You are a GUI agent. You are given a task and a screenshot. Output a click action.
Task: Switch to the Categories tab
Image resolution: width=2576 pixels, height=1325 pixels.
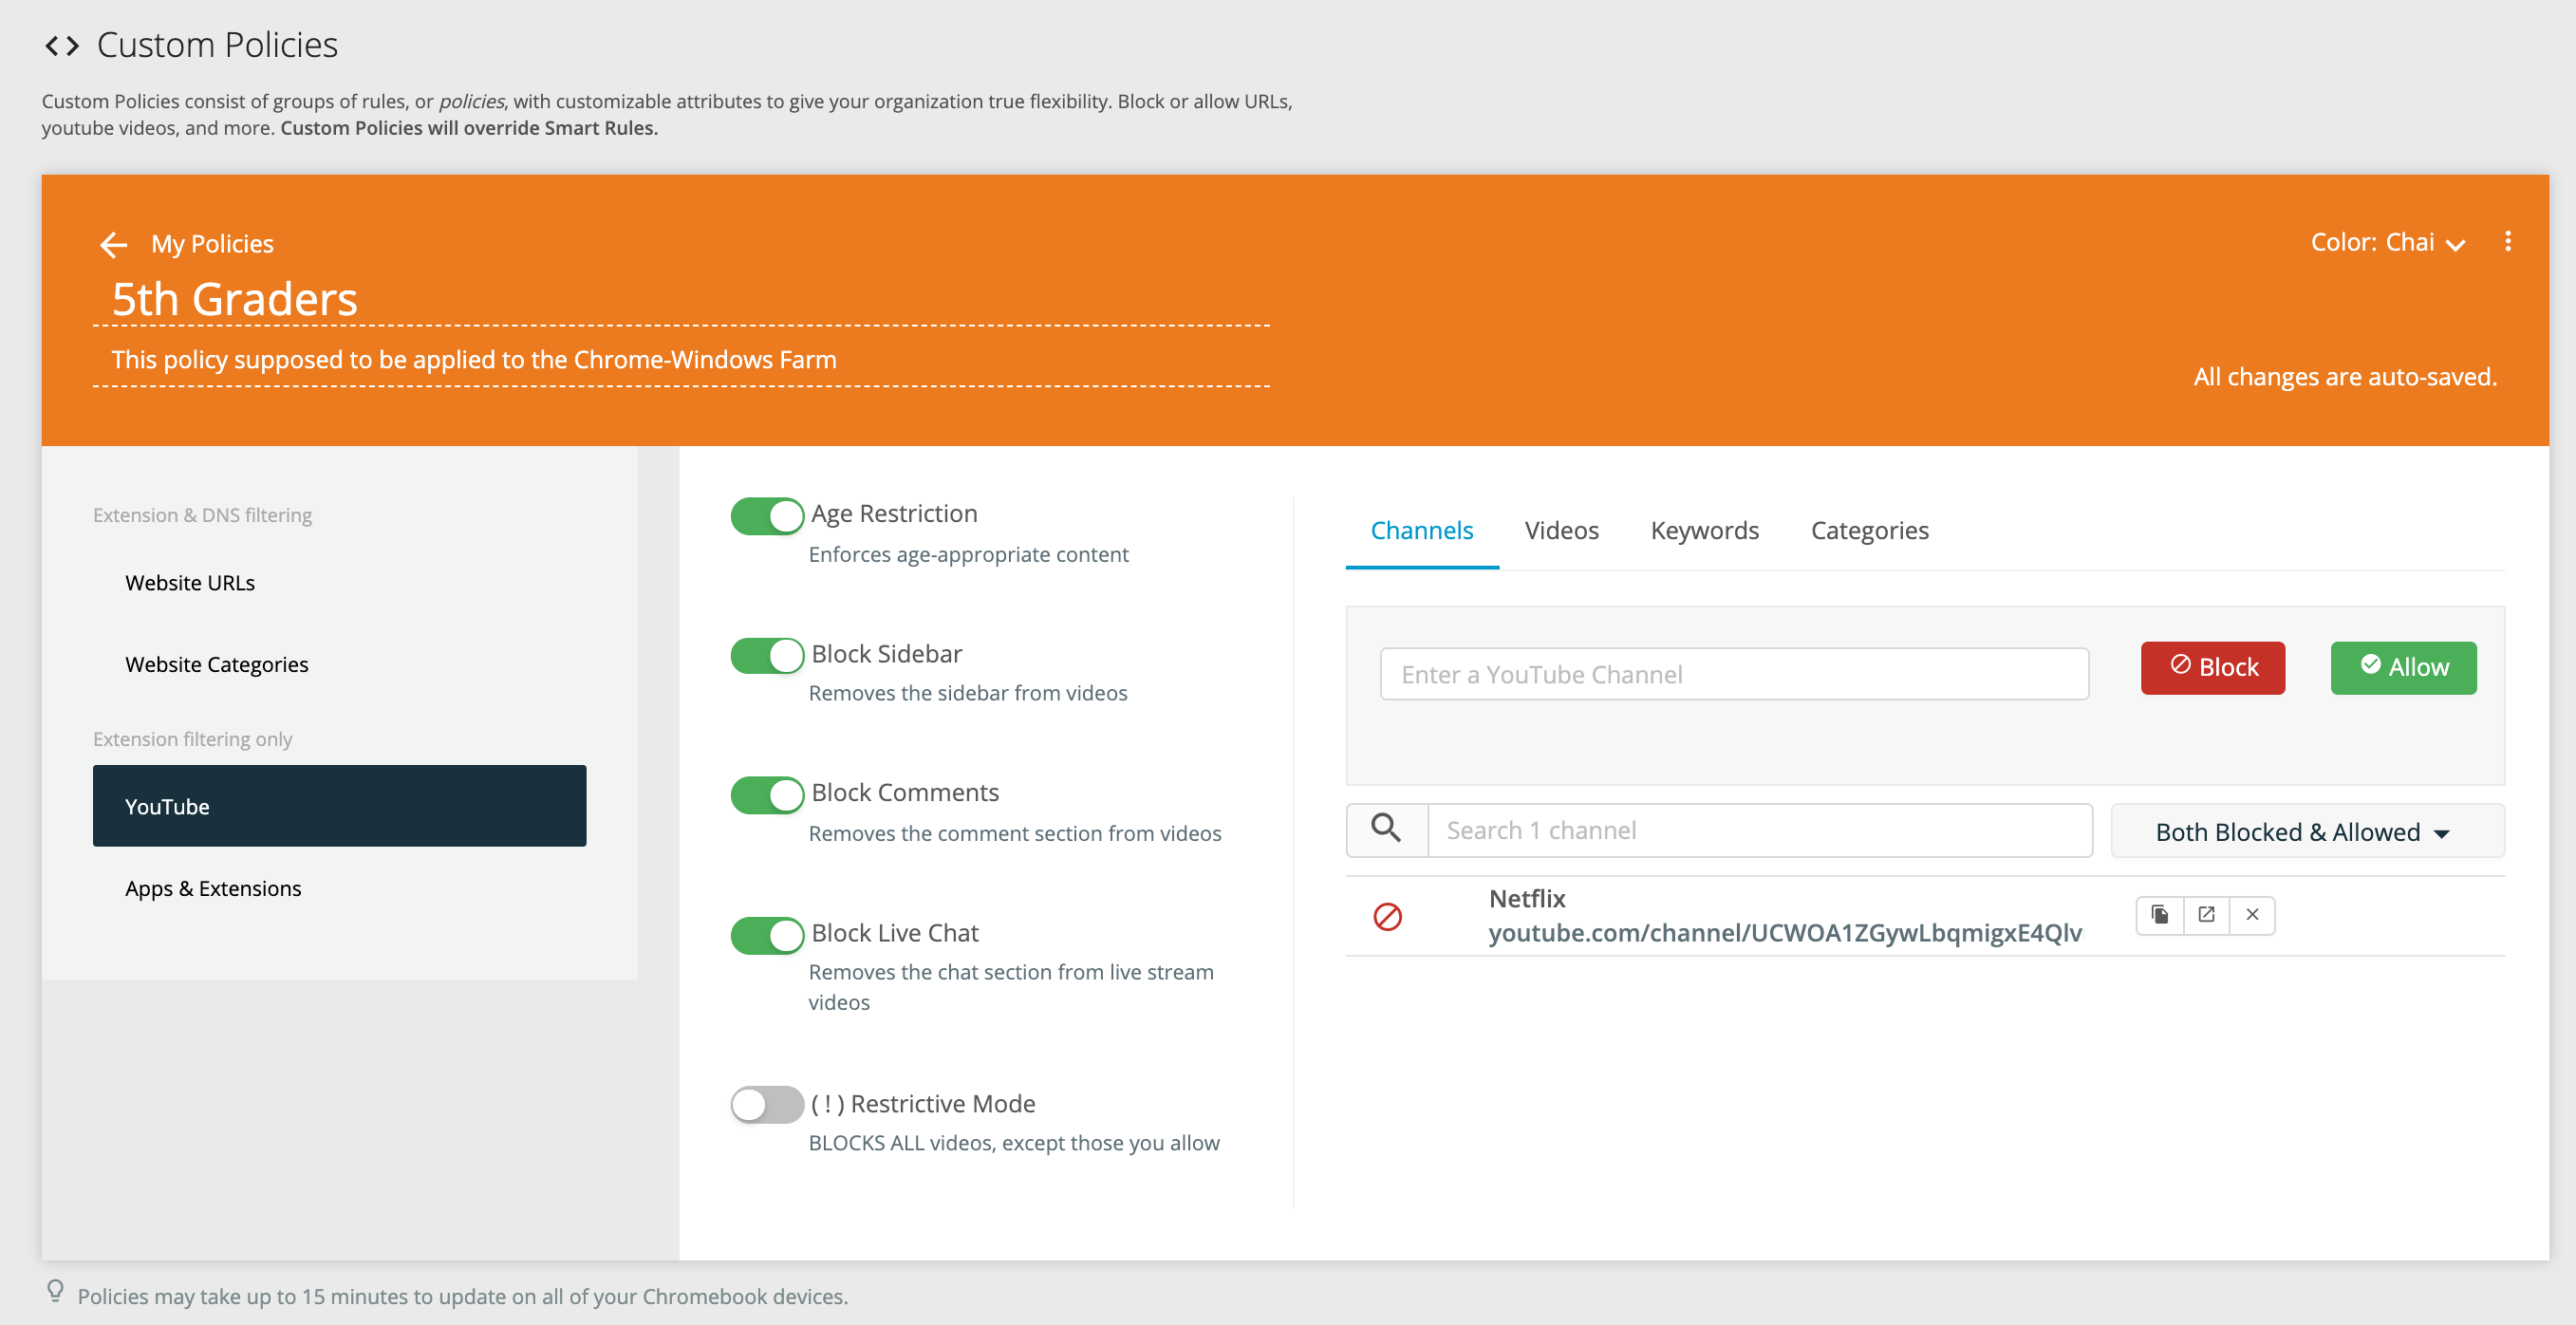tap(1869, 531)
